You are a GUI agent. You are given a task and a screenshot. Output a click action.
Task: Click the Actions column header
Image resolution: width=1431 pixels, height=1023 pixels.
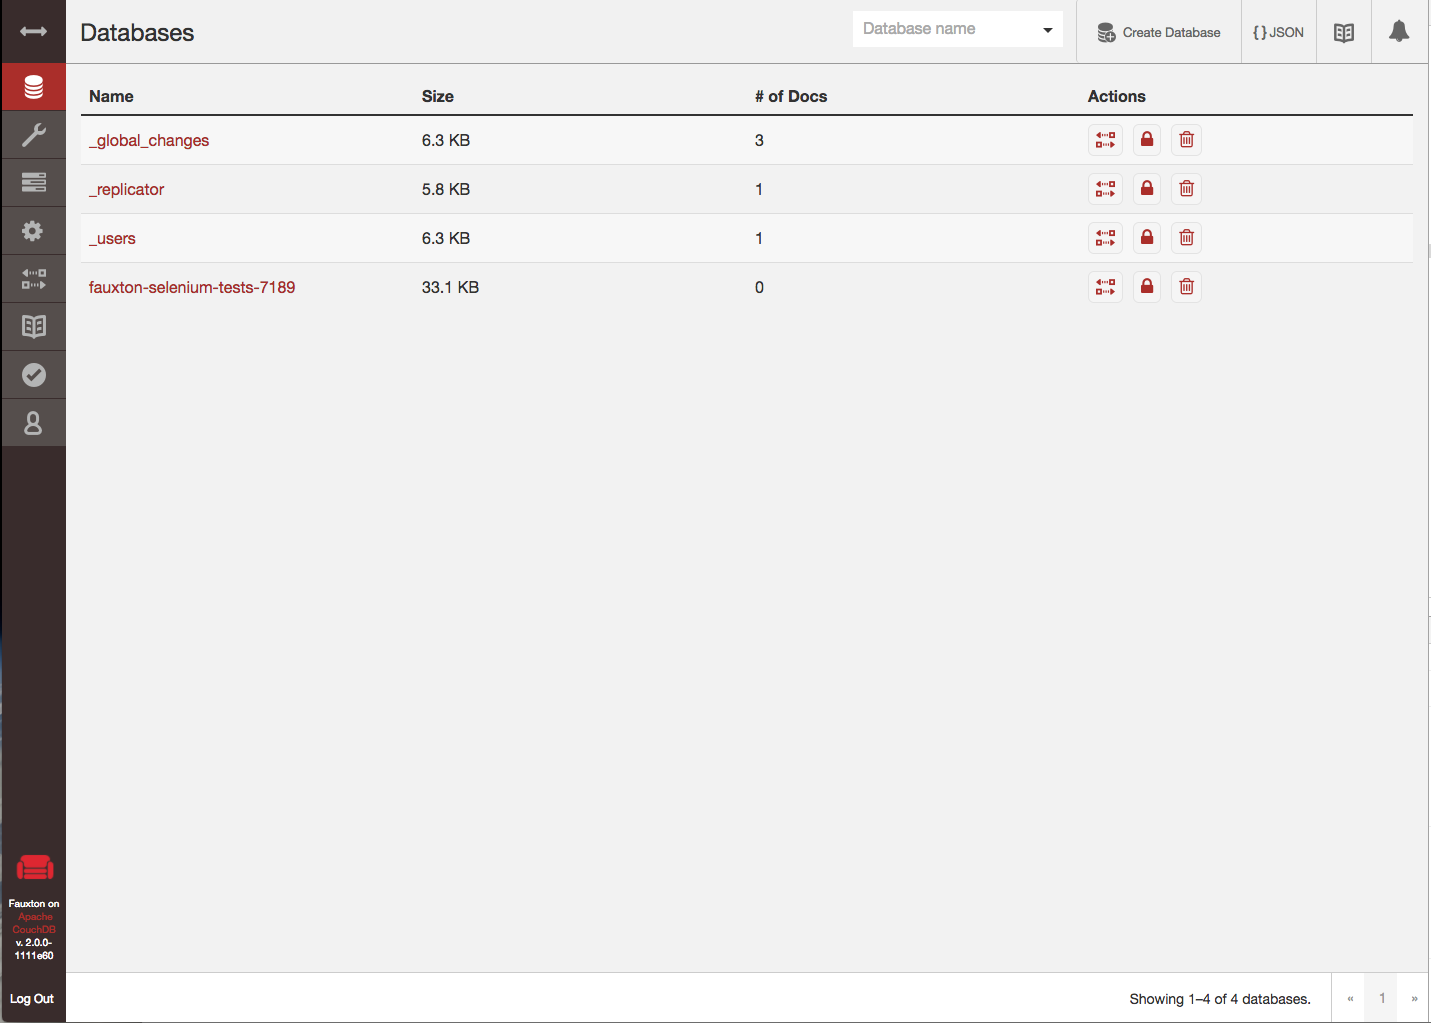1117,96
